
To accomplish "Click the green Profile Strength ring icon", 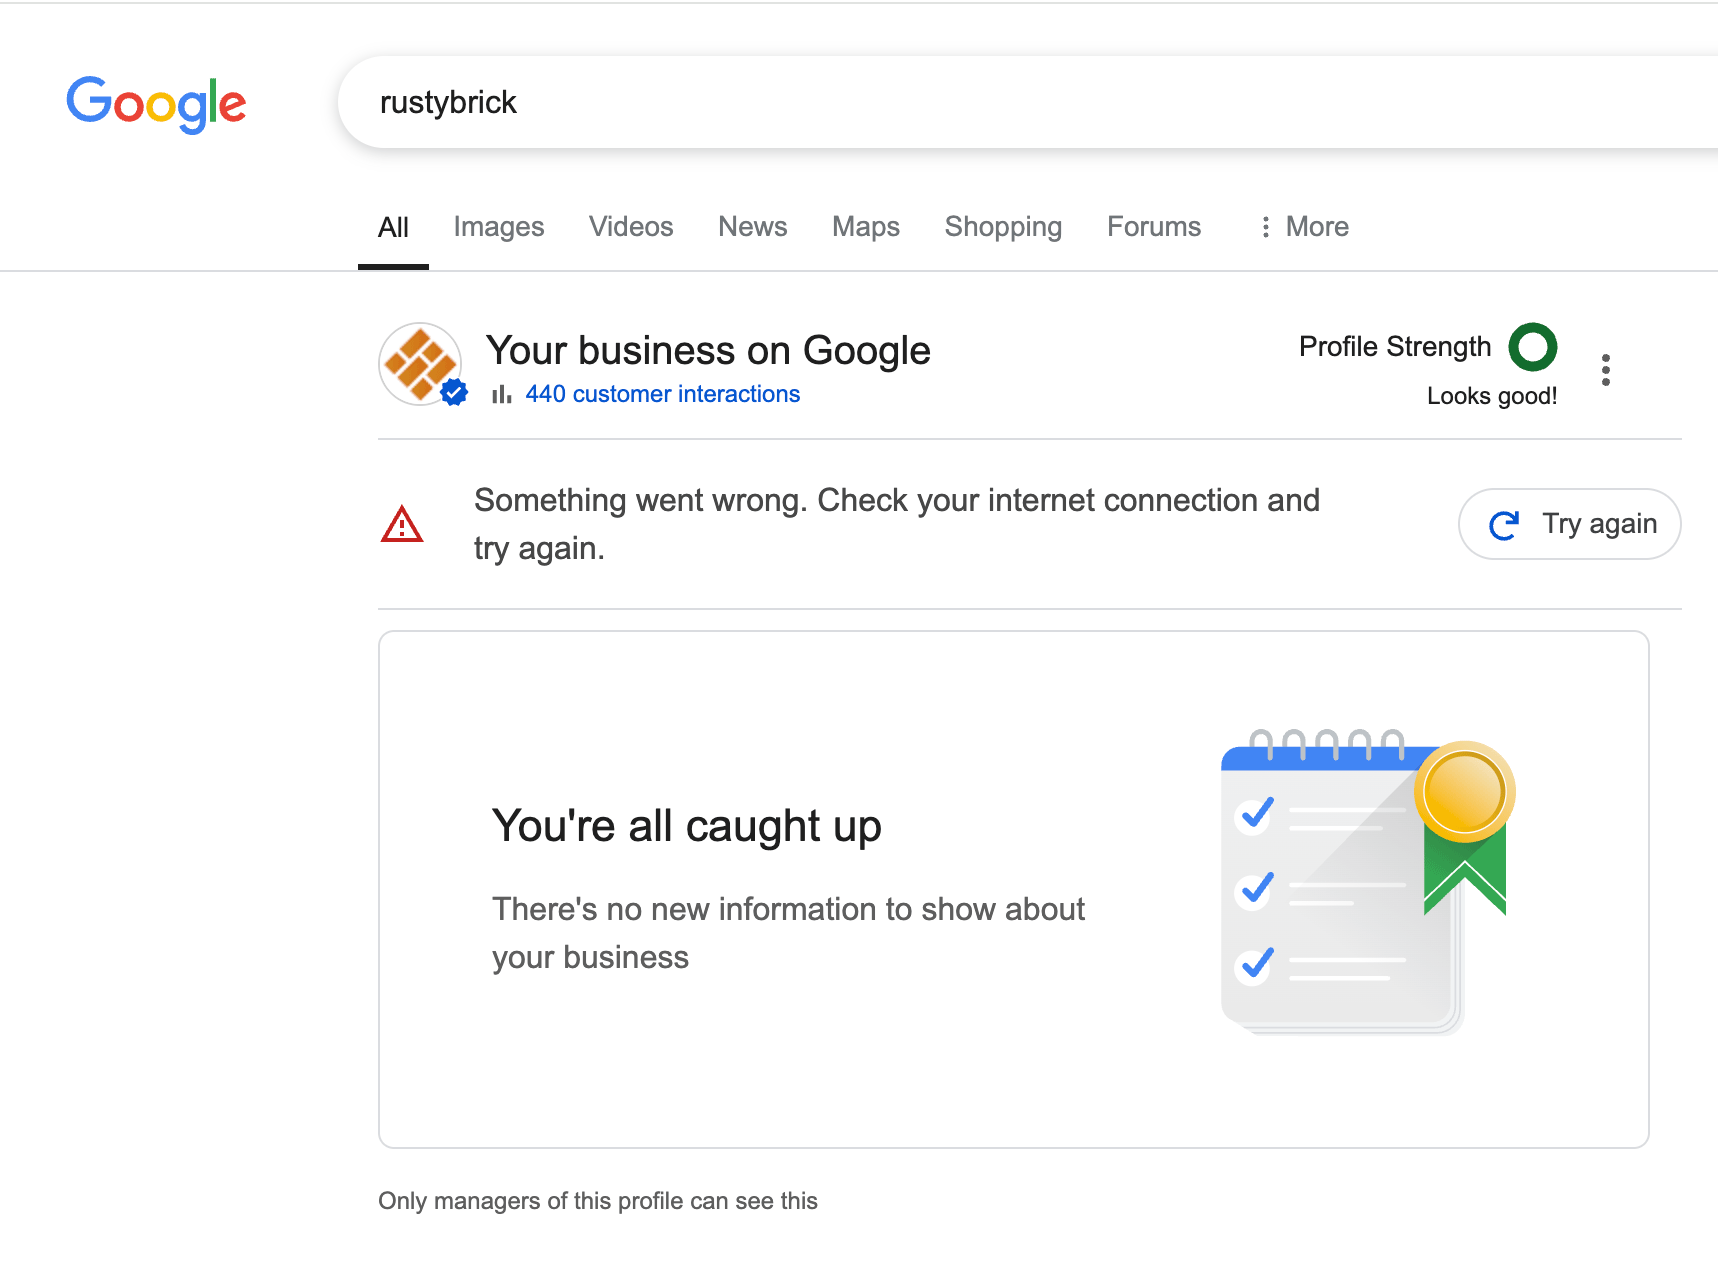I will (x=1533, y=347).
